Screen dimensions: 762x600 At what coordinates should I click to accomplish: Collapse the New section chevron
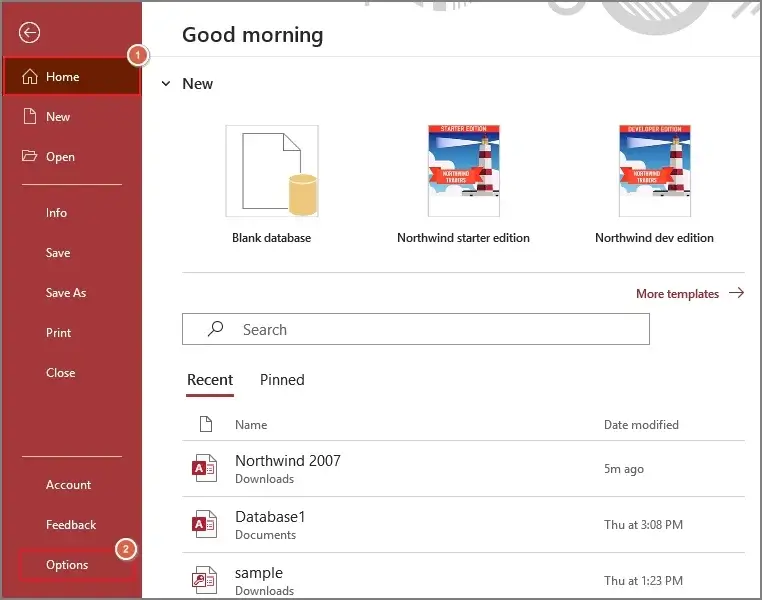[166, 84]
